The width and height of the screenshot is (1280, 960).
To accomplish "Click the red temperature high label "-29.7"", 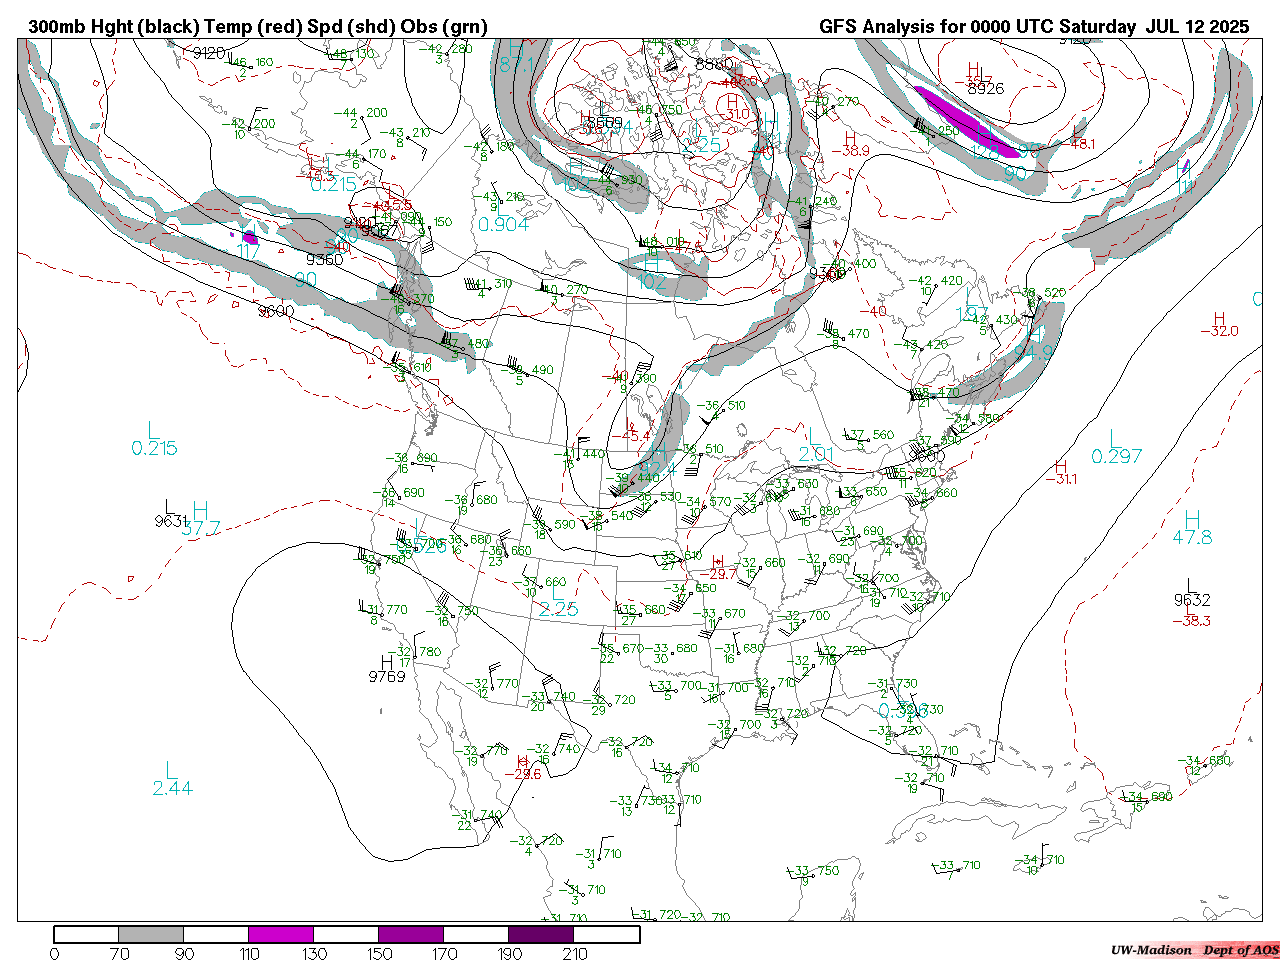I will pos(716,574).
